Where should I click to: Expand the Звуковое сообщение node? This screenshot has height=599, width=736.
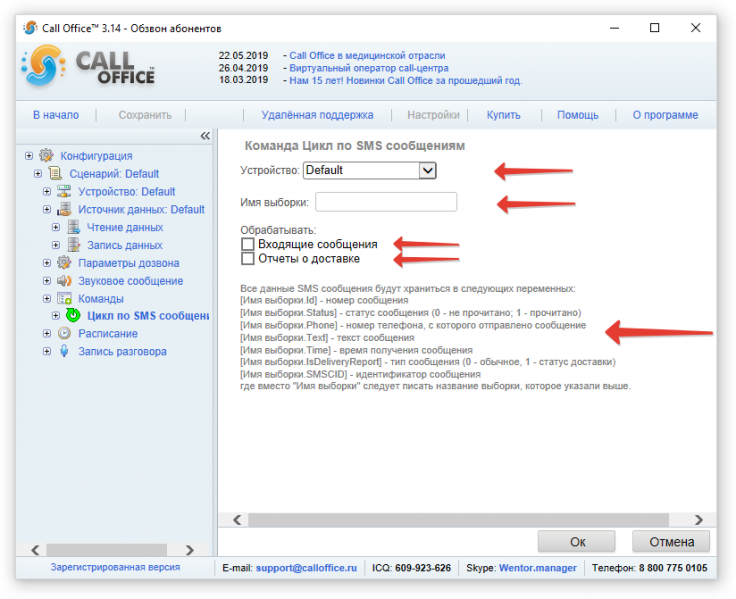[x=46, y=281]
